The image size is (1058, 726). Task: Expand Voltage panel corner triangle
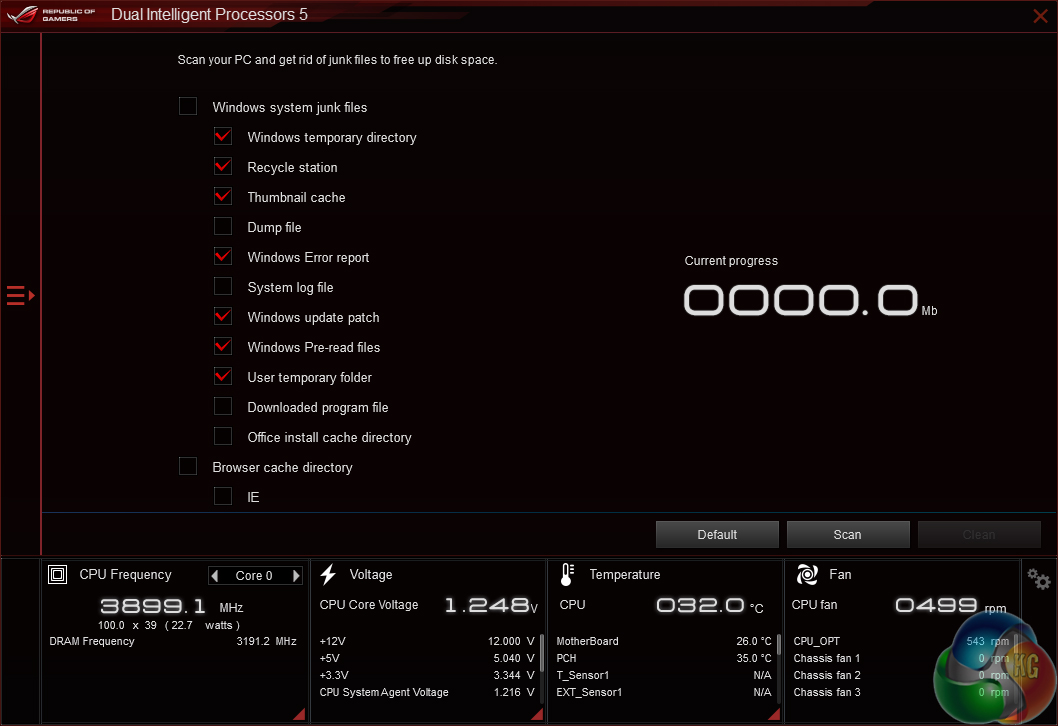point(537,715)
